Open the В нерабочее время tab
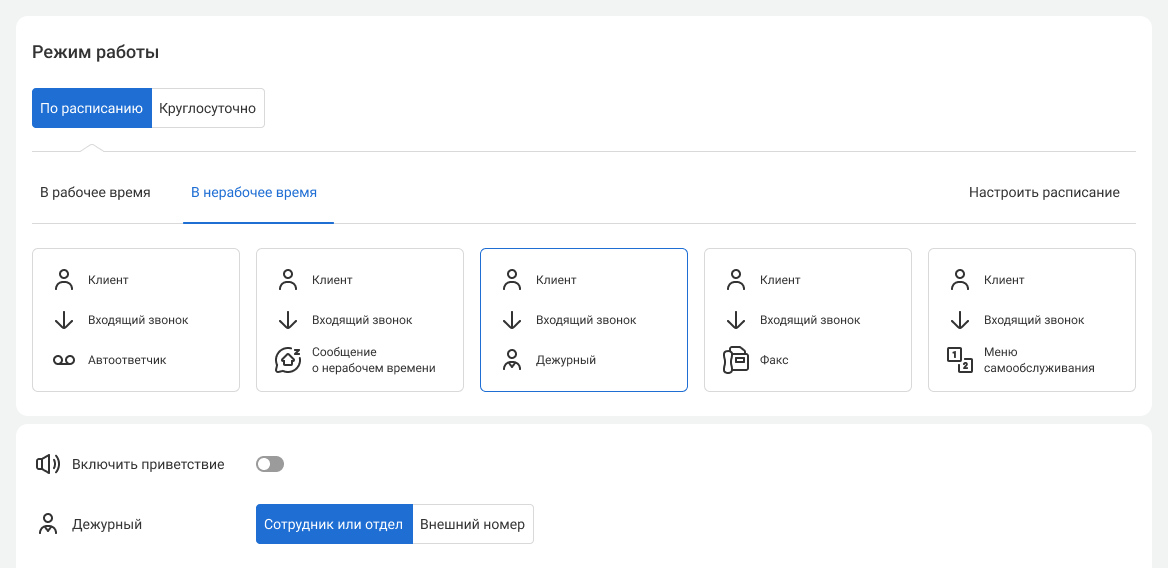 [x=254, y=192]
